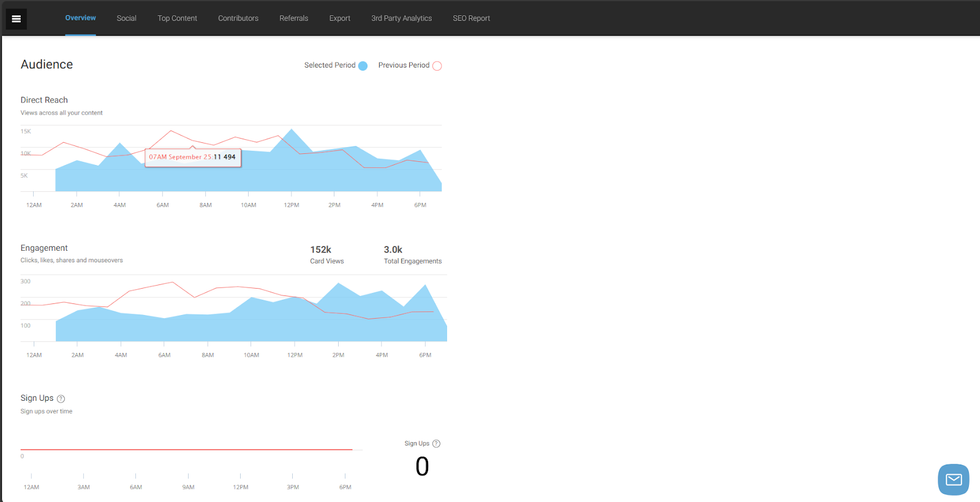Go to the Top Content tab
This screenshot has height=502, width=980.
tap(177, 18)
